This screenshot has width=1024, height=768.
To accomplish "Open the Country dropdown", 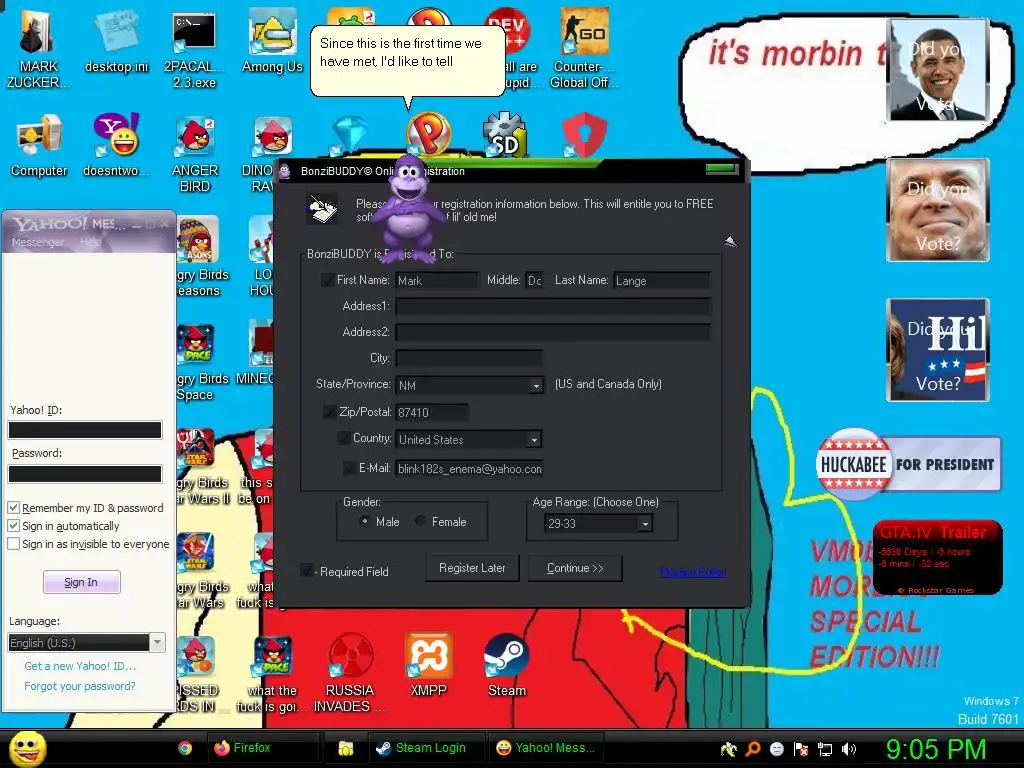I will (x=534, y=440).
